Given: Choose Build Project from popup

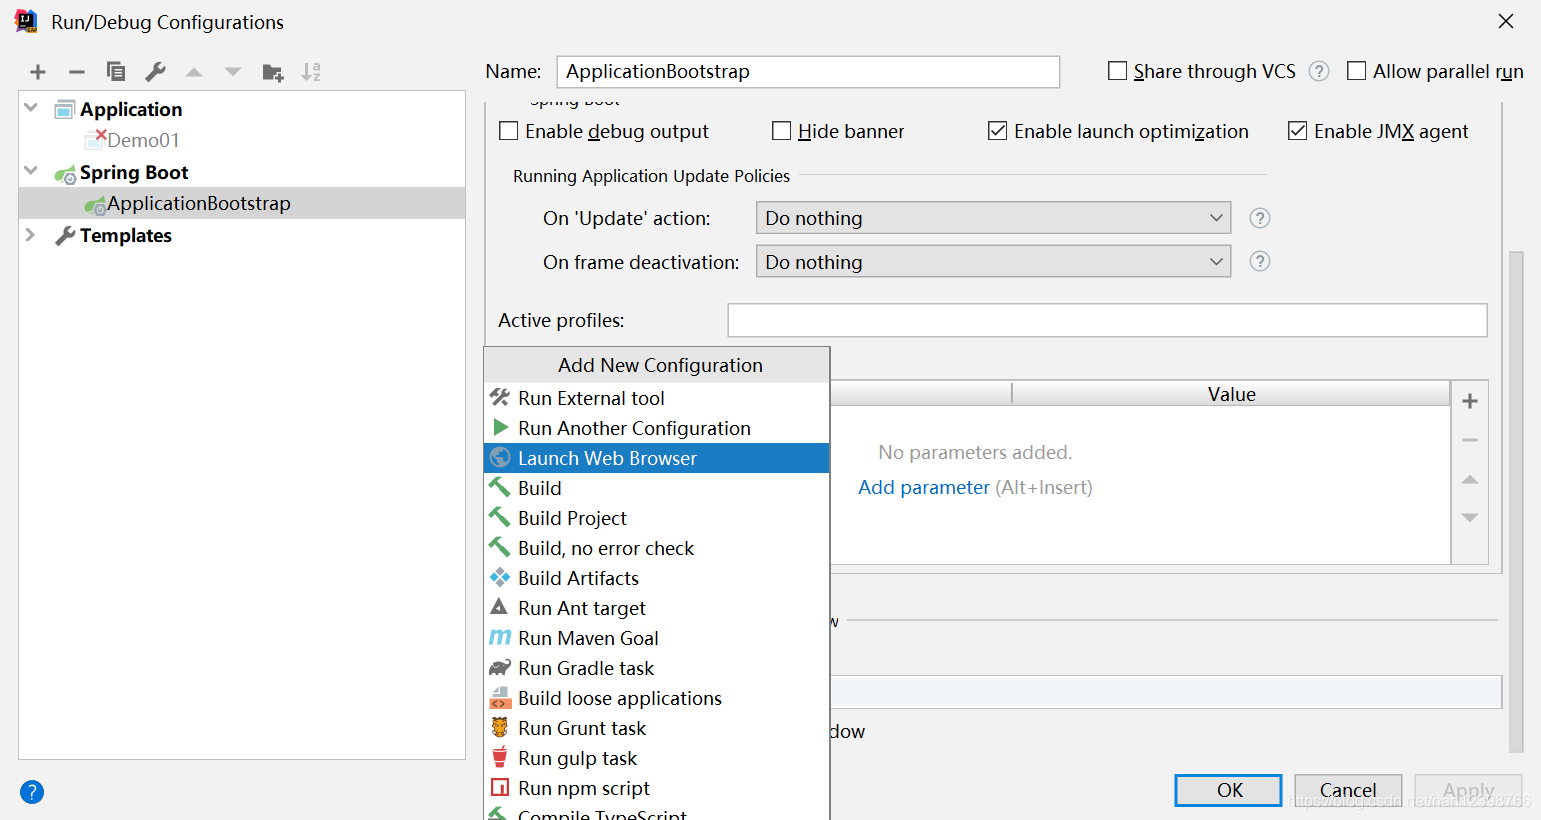Looking at the screenshot, I should coord(657,518).
